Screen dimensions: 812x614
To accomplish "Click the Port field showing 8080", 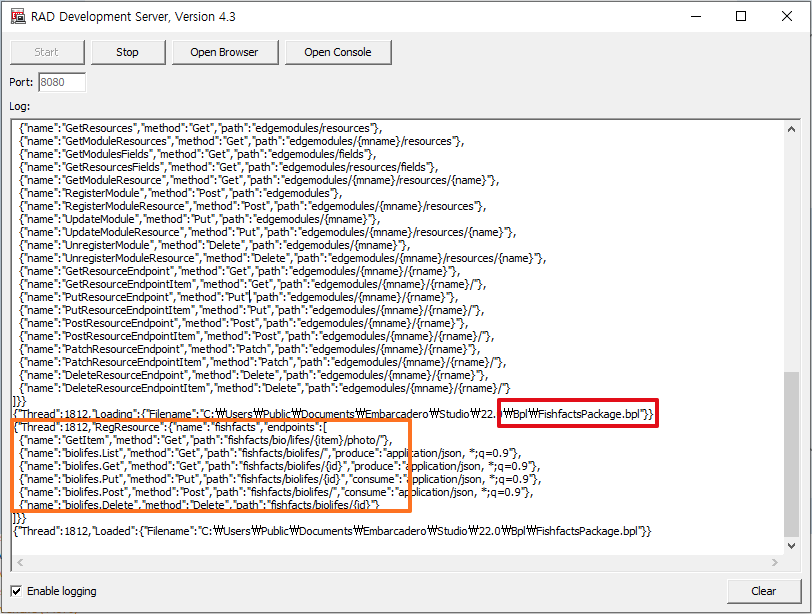I will pos(62,82).
